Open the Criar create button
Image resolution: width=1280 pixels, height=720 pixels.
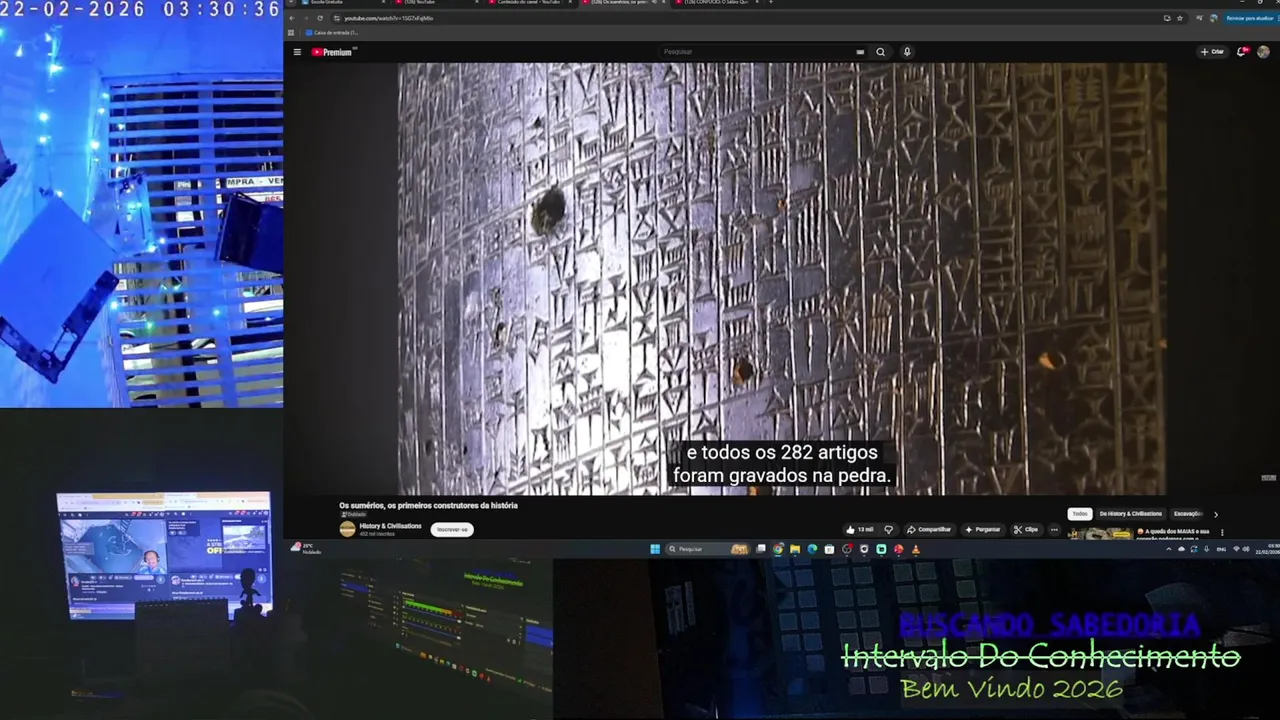point(1212,52)
